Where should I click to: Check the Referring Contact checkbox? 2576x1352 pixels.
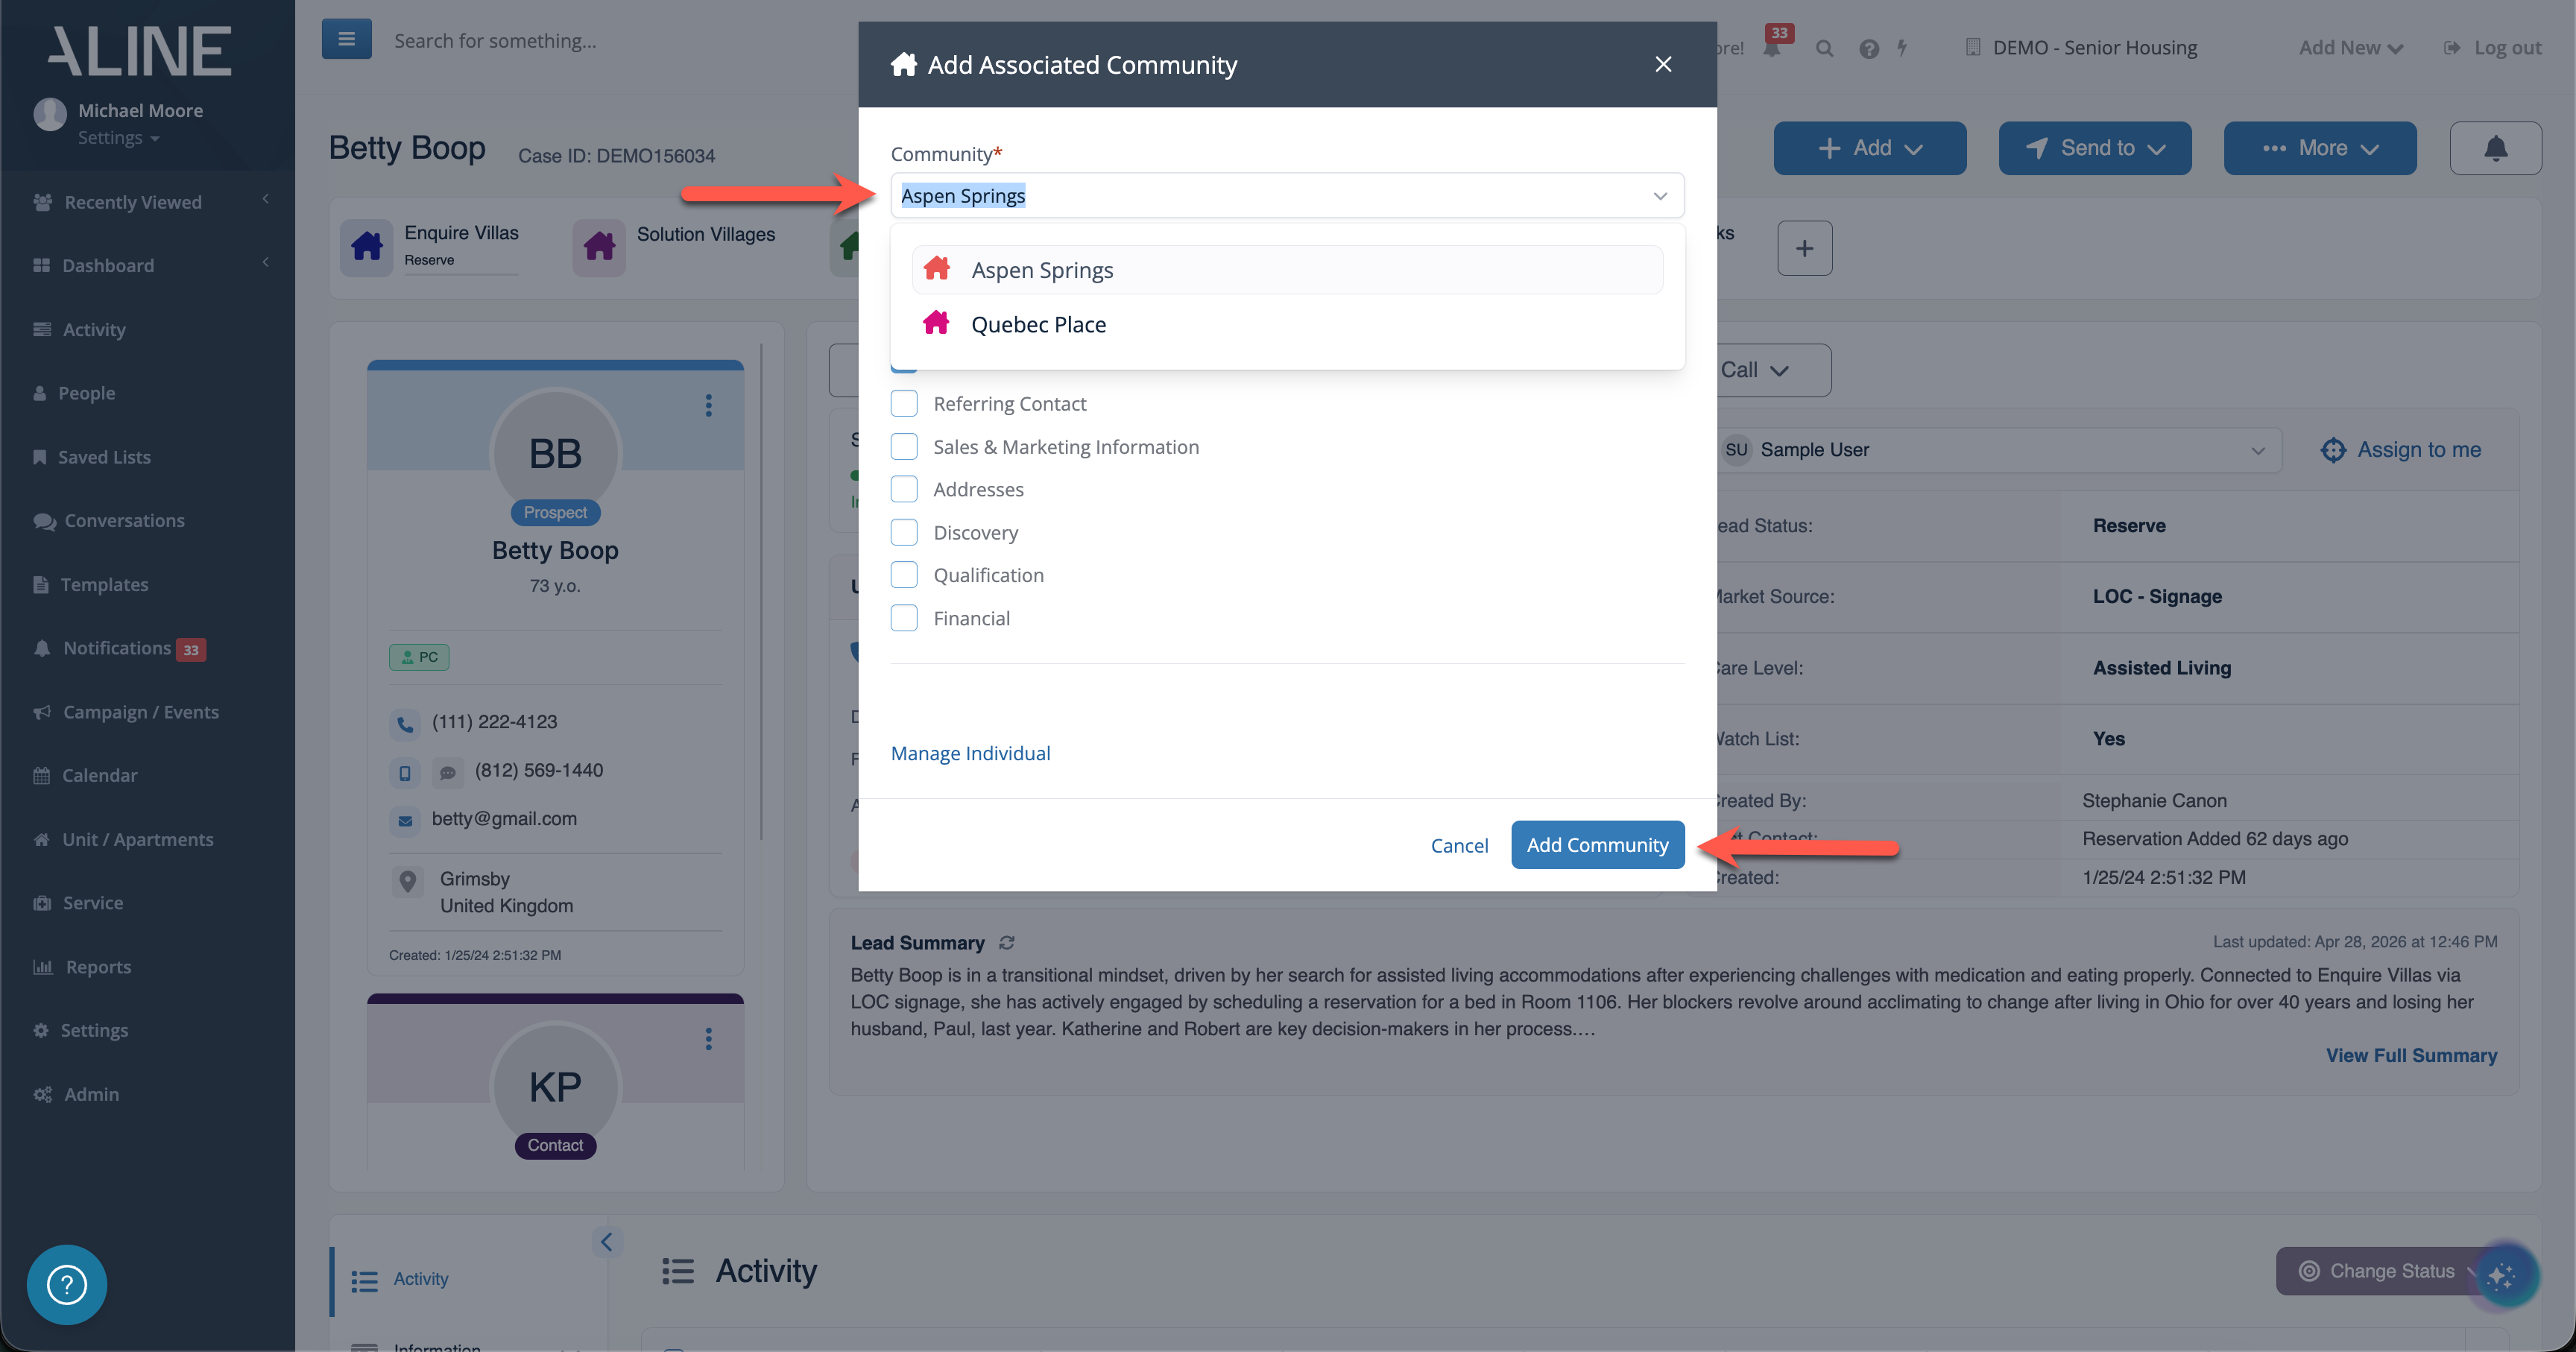[904, 403]
